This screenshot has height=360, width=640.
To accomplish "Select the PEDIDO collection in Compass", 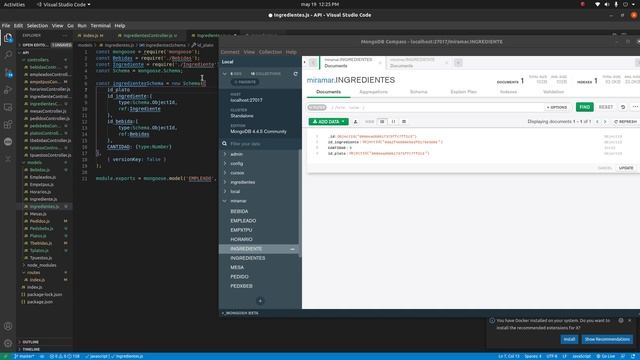I will click(239, 277).
